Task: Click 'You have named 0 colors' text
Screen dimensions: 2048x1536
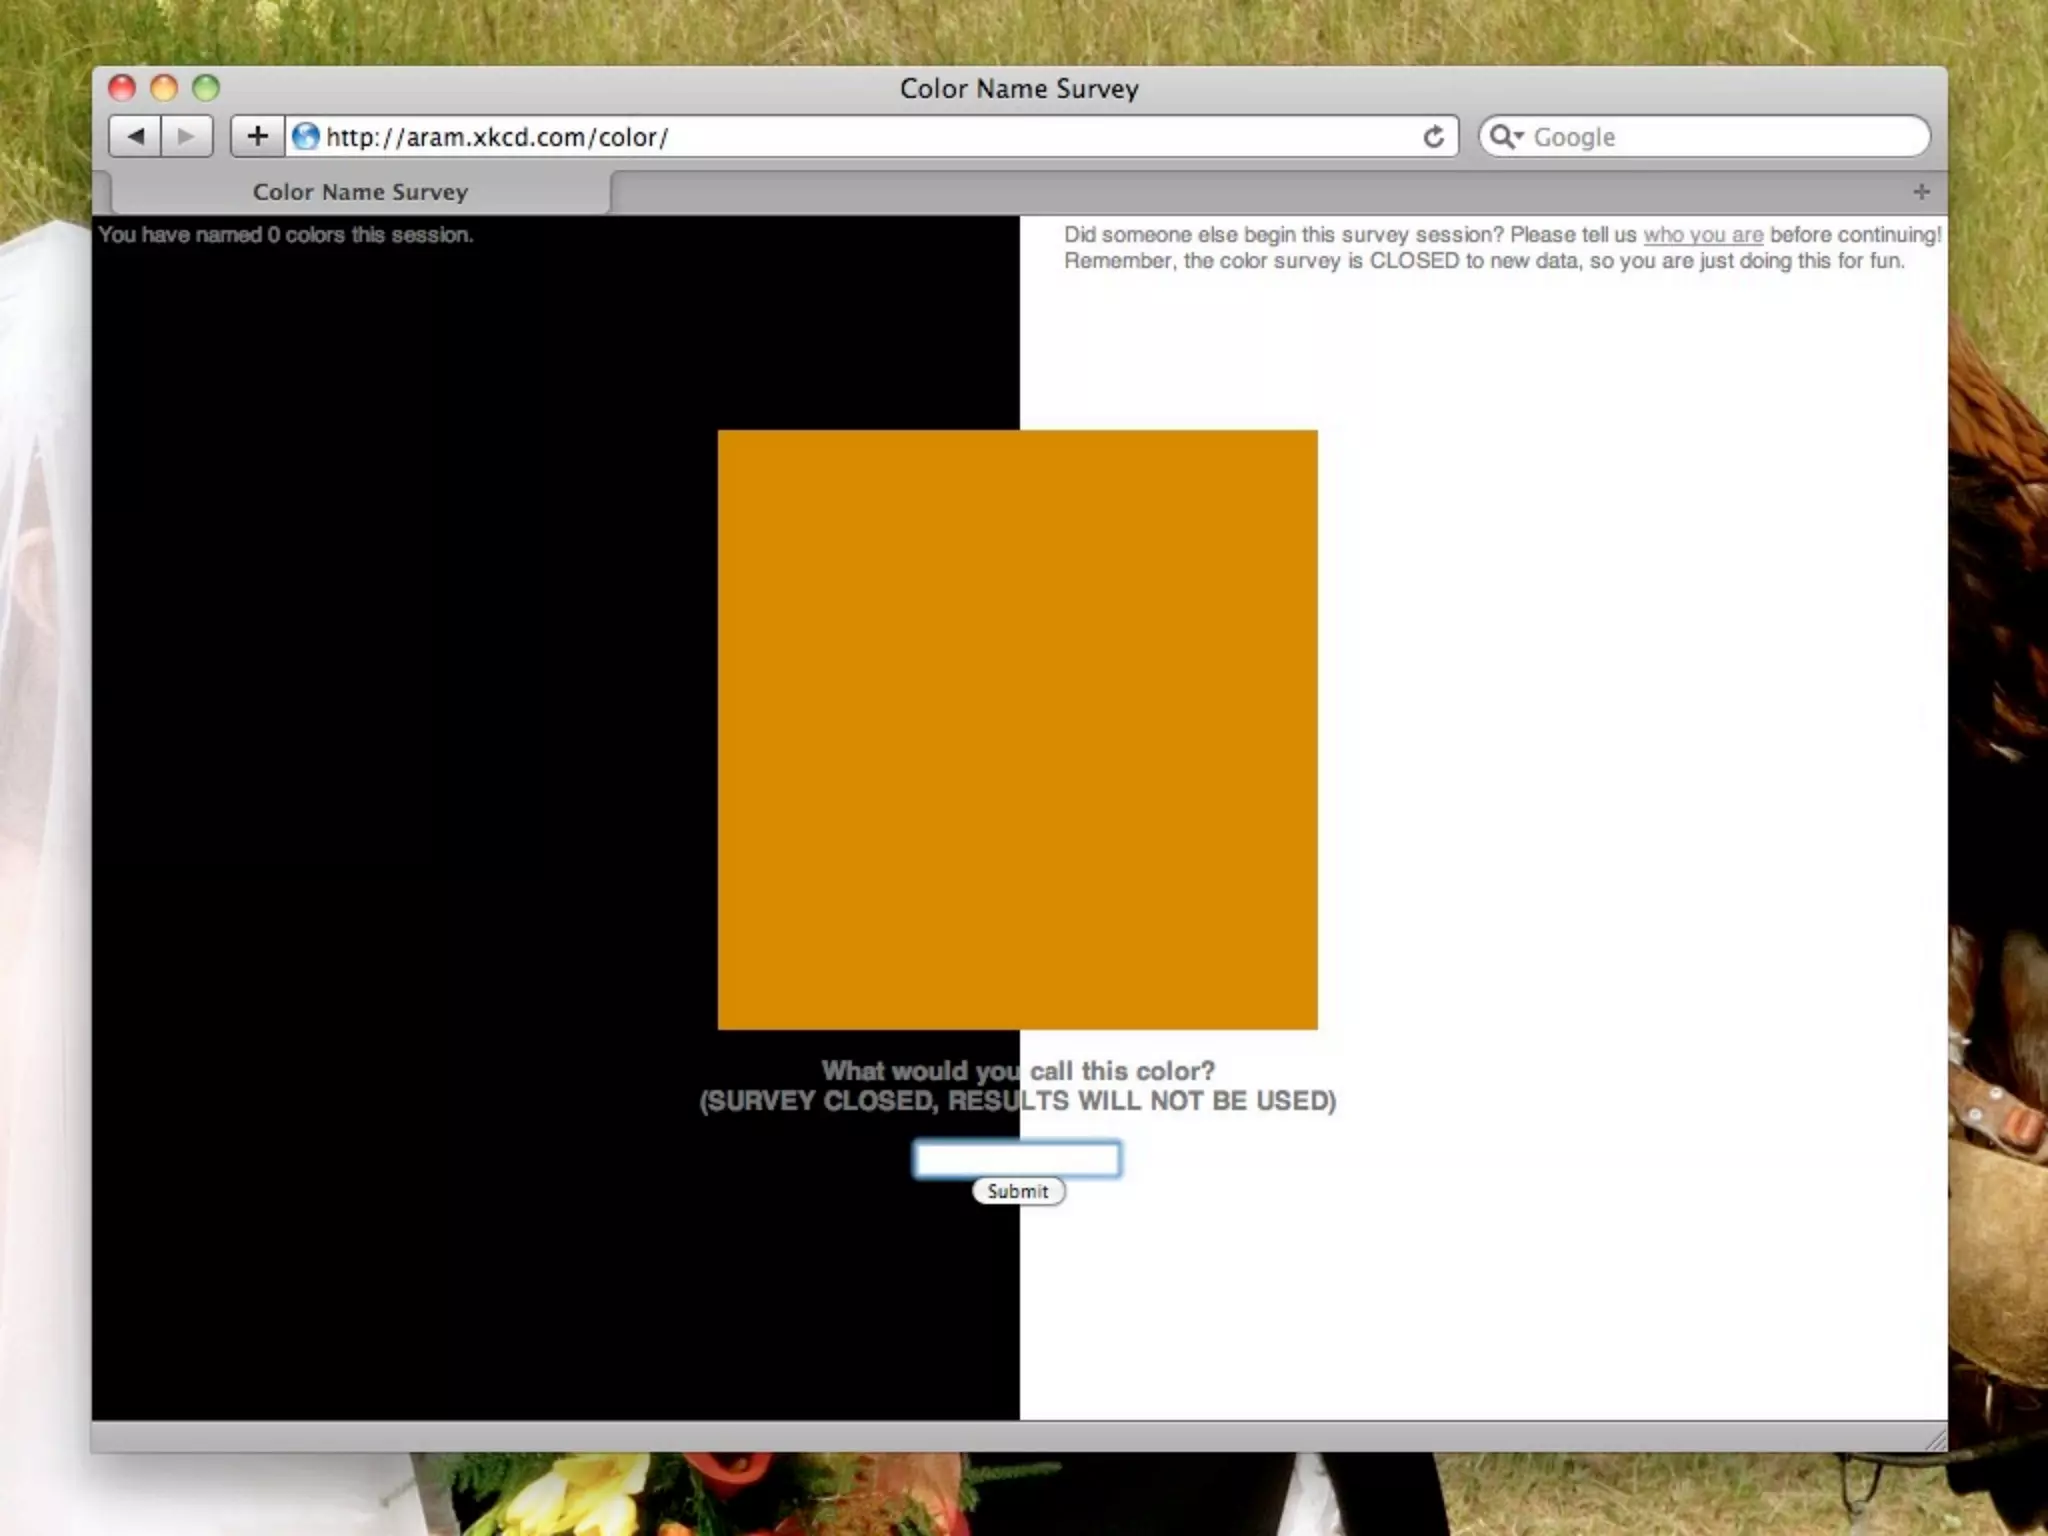Action: coord(286,235)
